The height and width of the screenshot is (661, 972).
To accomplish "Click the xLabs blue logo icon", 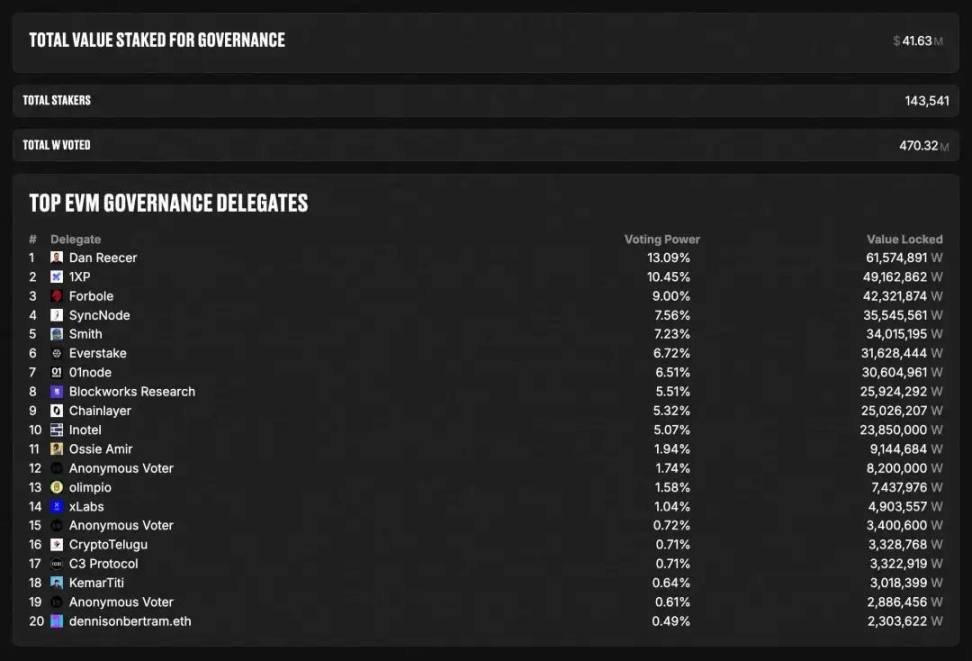I will click(x=57, y=507).
